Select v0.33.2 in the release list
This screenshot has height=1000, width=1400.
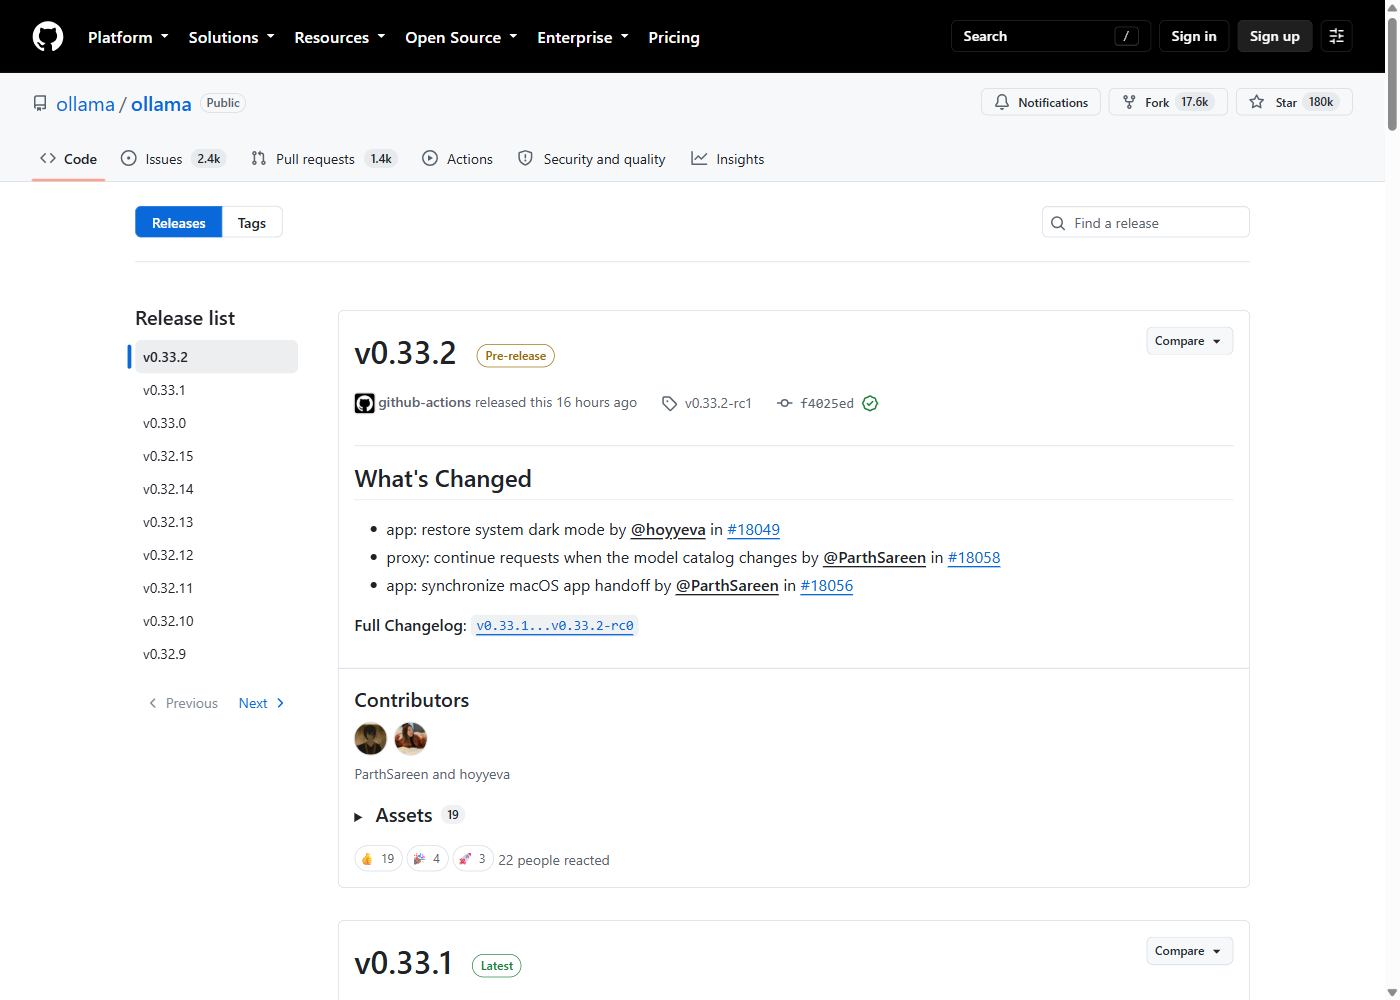tap(216, 357)
